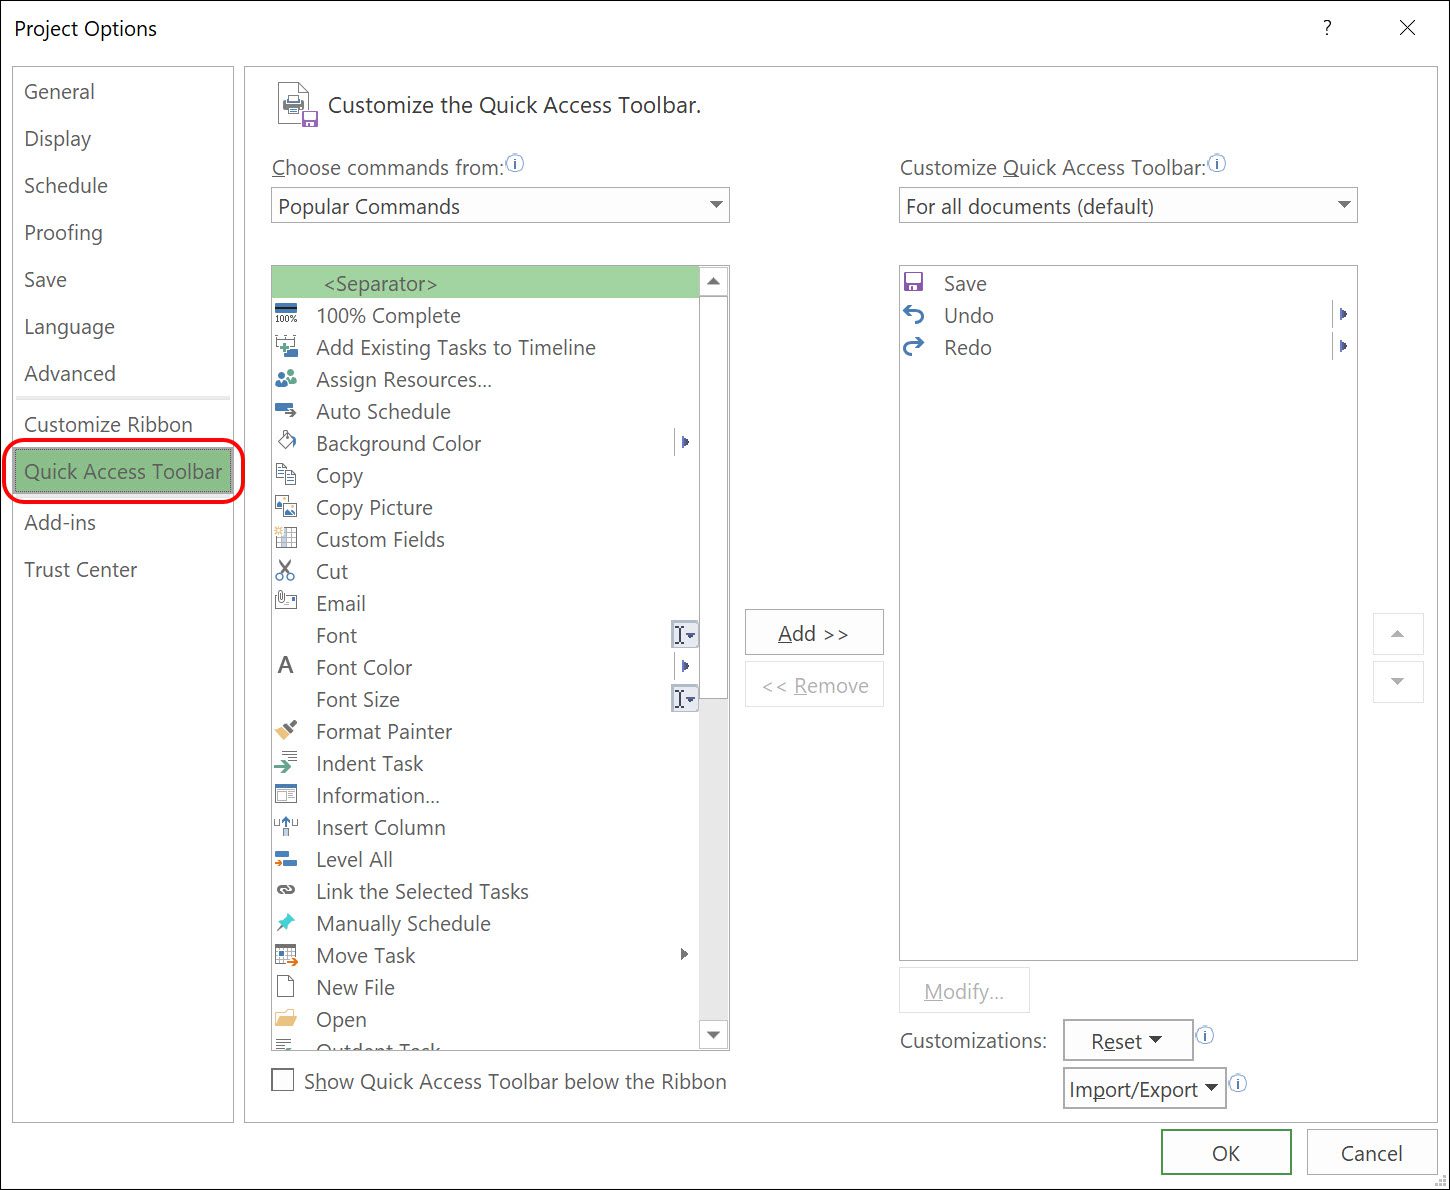Click the Copy command icon
This screenshot has height=1190, width=1450.
click(286, 475)
